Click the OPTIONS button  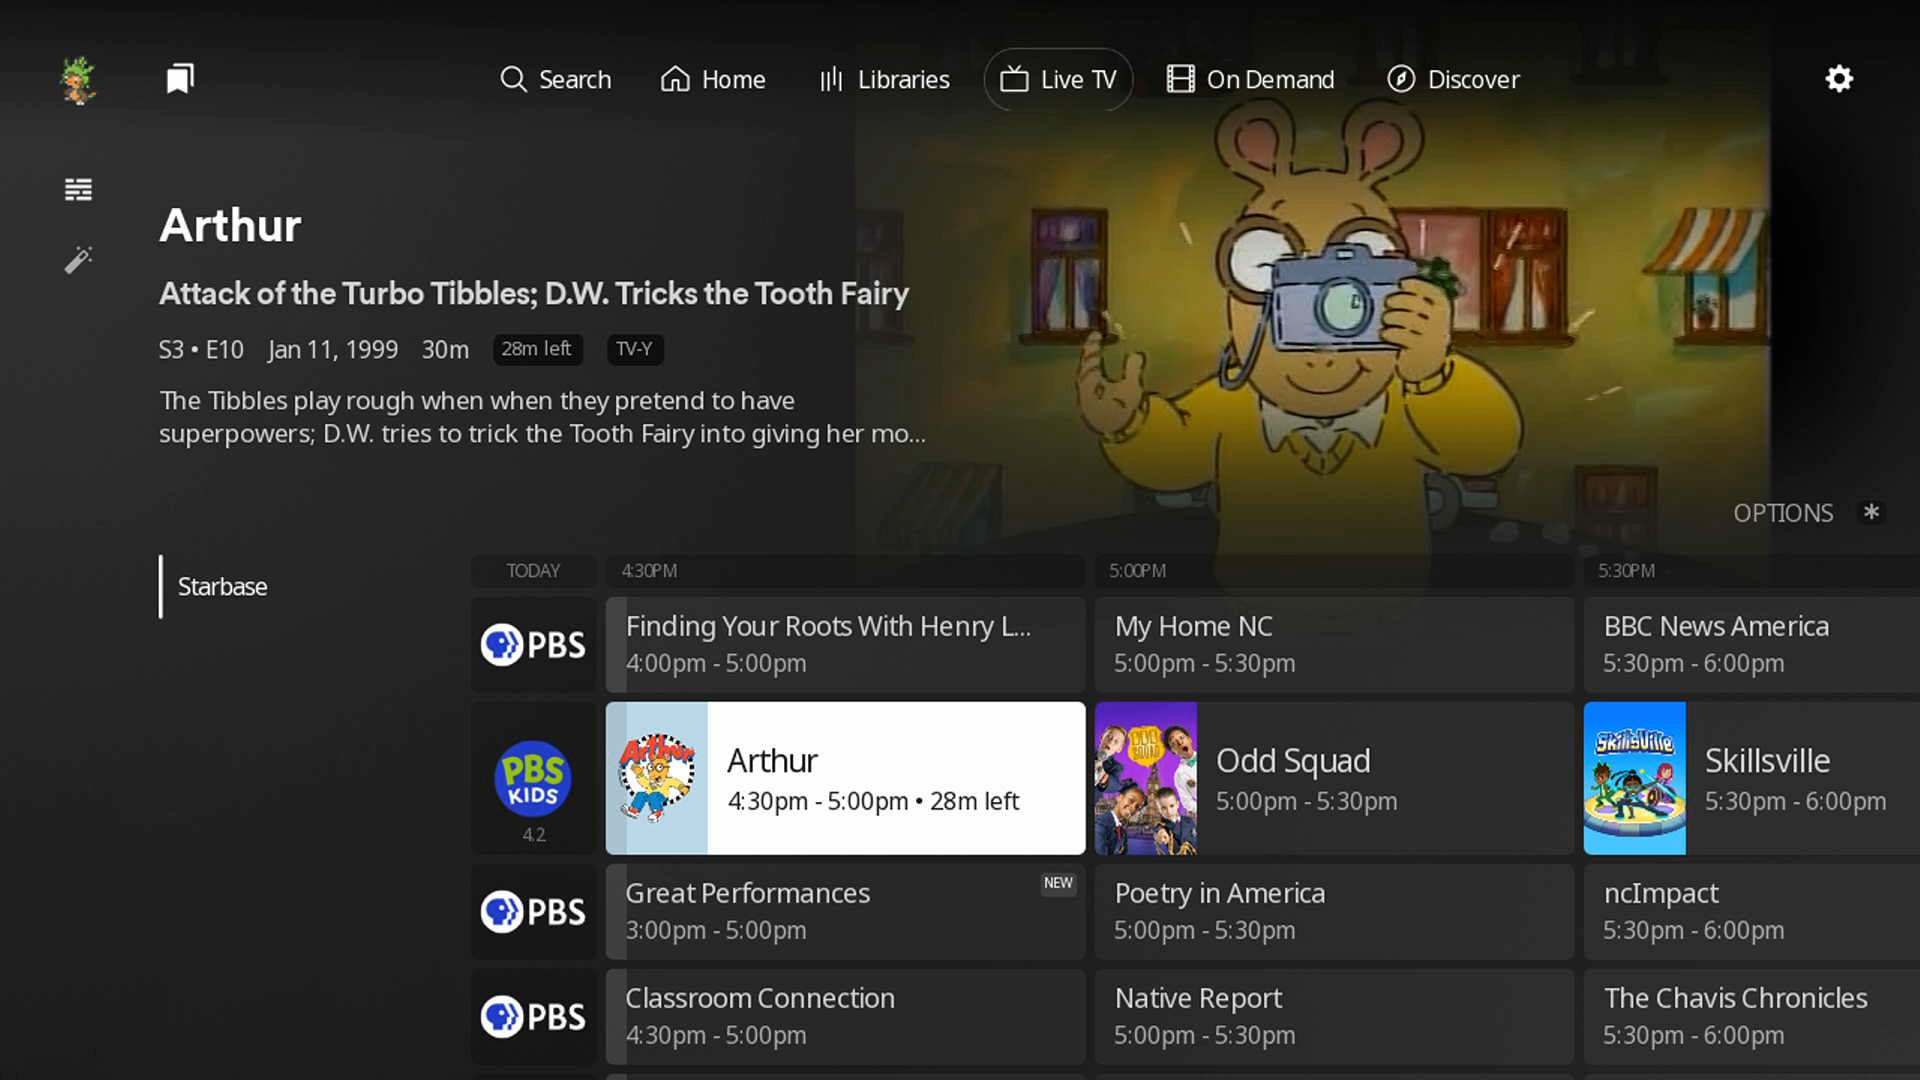point(1783,513)
